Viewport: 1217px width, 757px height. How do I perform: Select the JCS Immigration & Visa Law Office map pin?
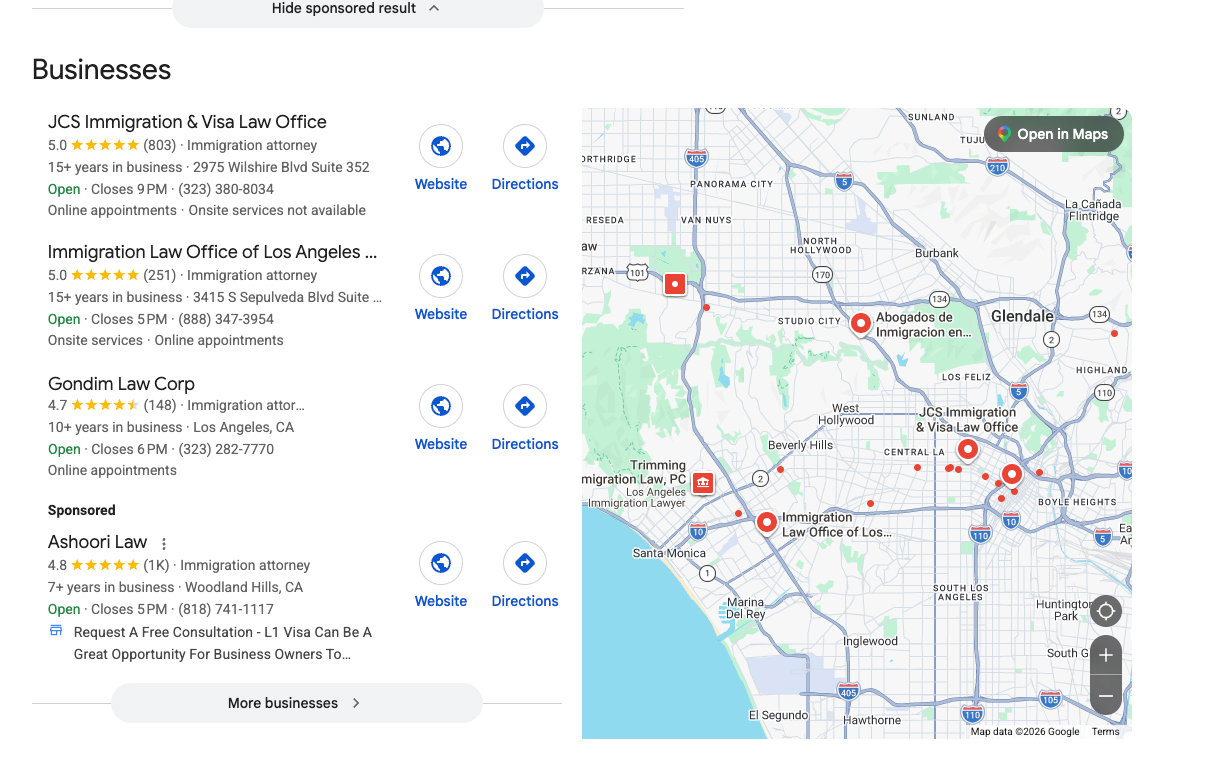click(967, 449)
